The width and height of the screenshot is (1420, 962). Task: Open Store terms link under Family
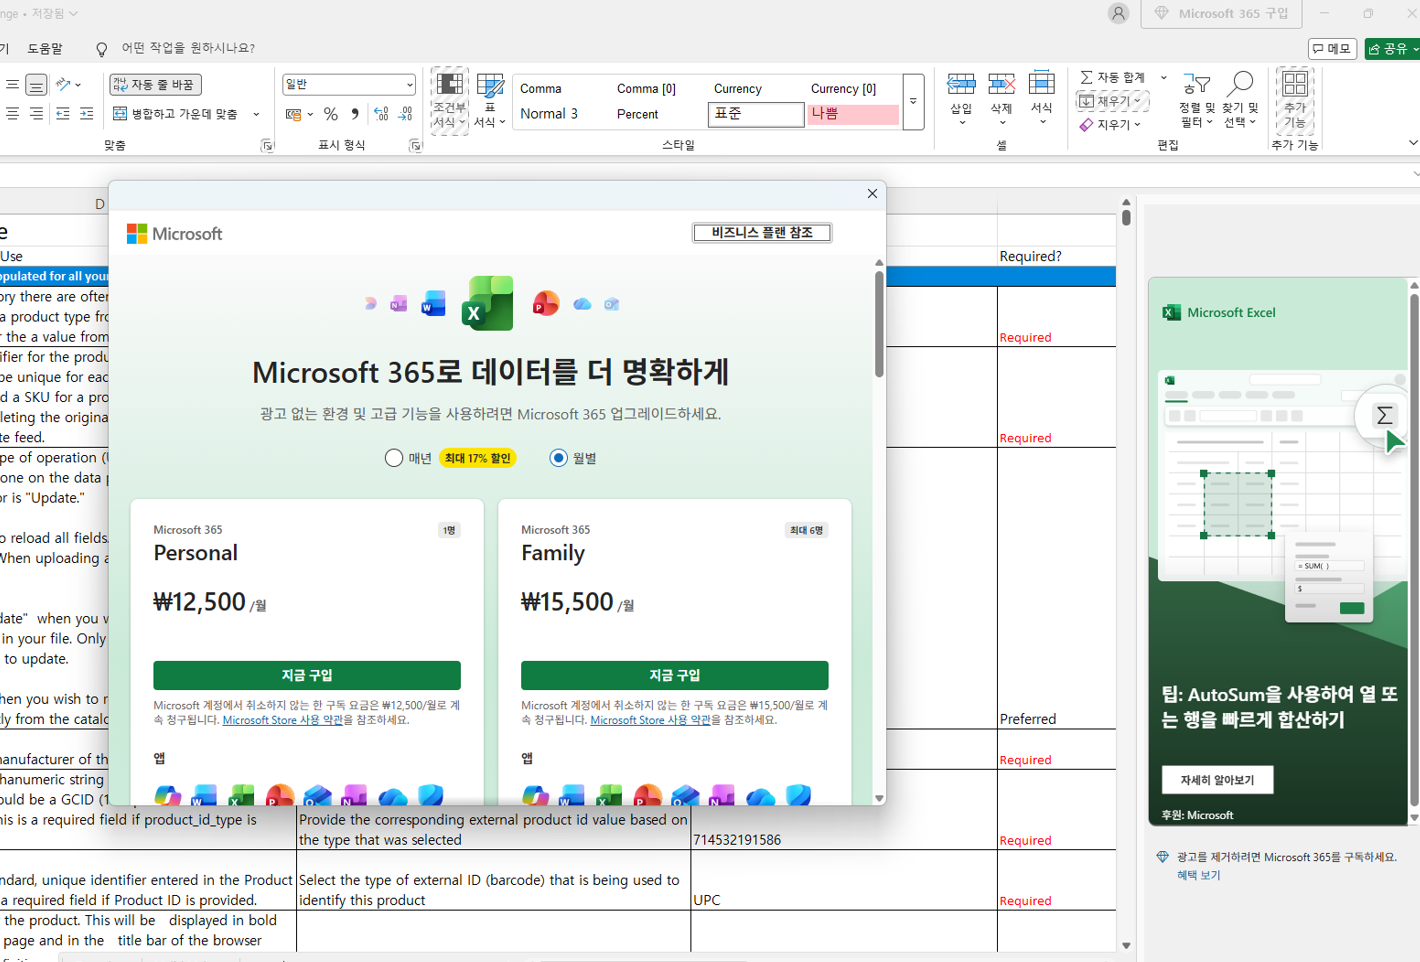[x=650, y=720]
